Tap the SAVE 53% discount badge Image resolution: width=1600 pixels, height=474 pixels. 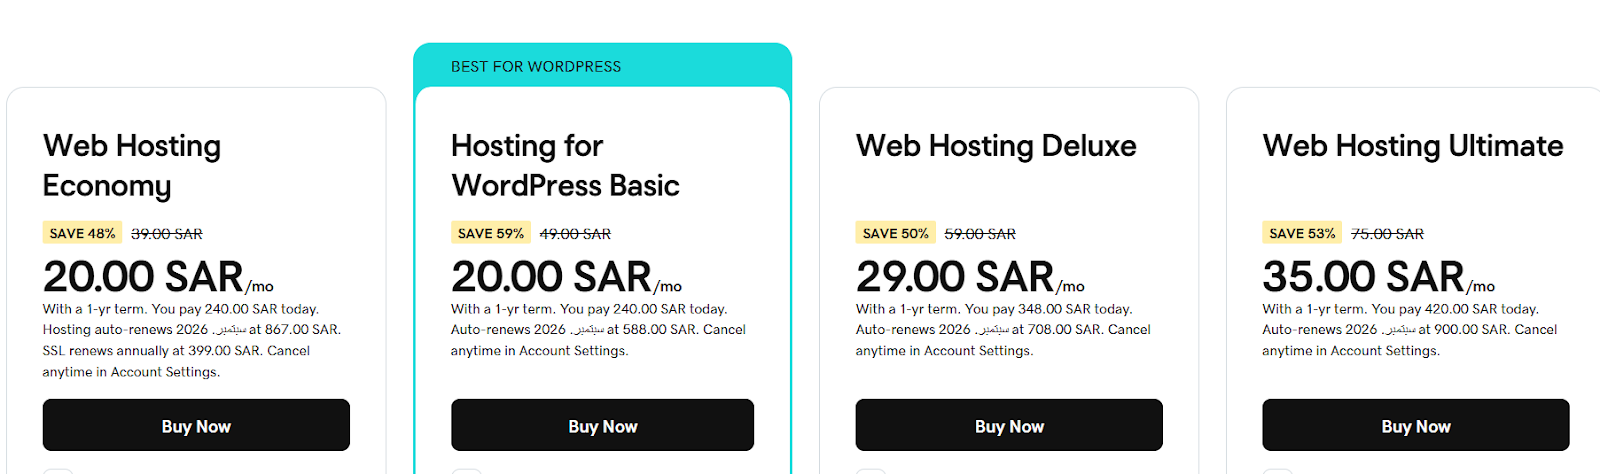click(x=1302, y=233)
